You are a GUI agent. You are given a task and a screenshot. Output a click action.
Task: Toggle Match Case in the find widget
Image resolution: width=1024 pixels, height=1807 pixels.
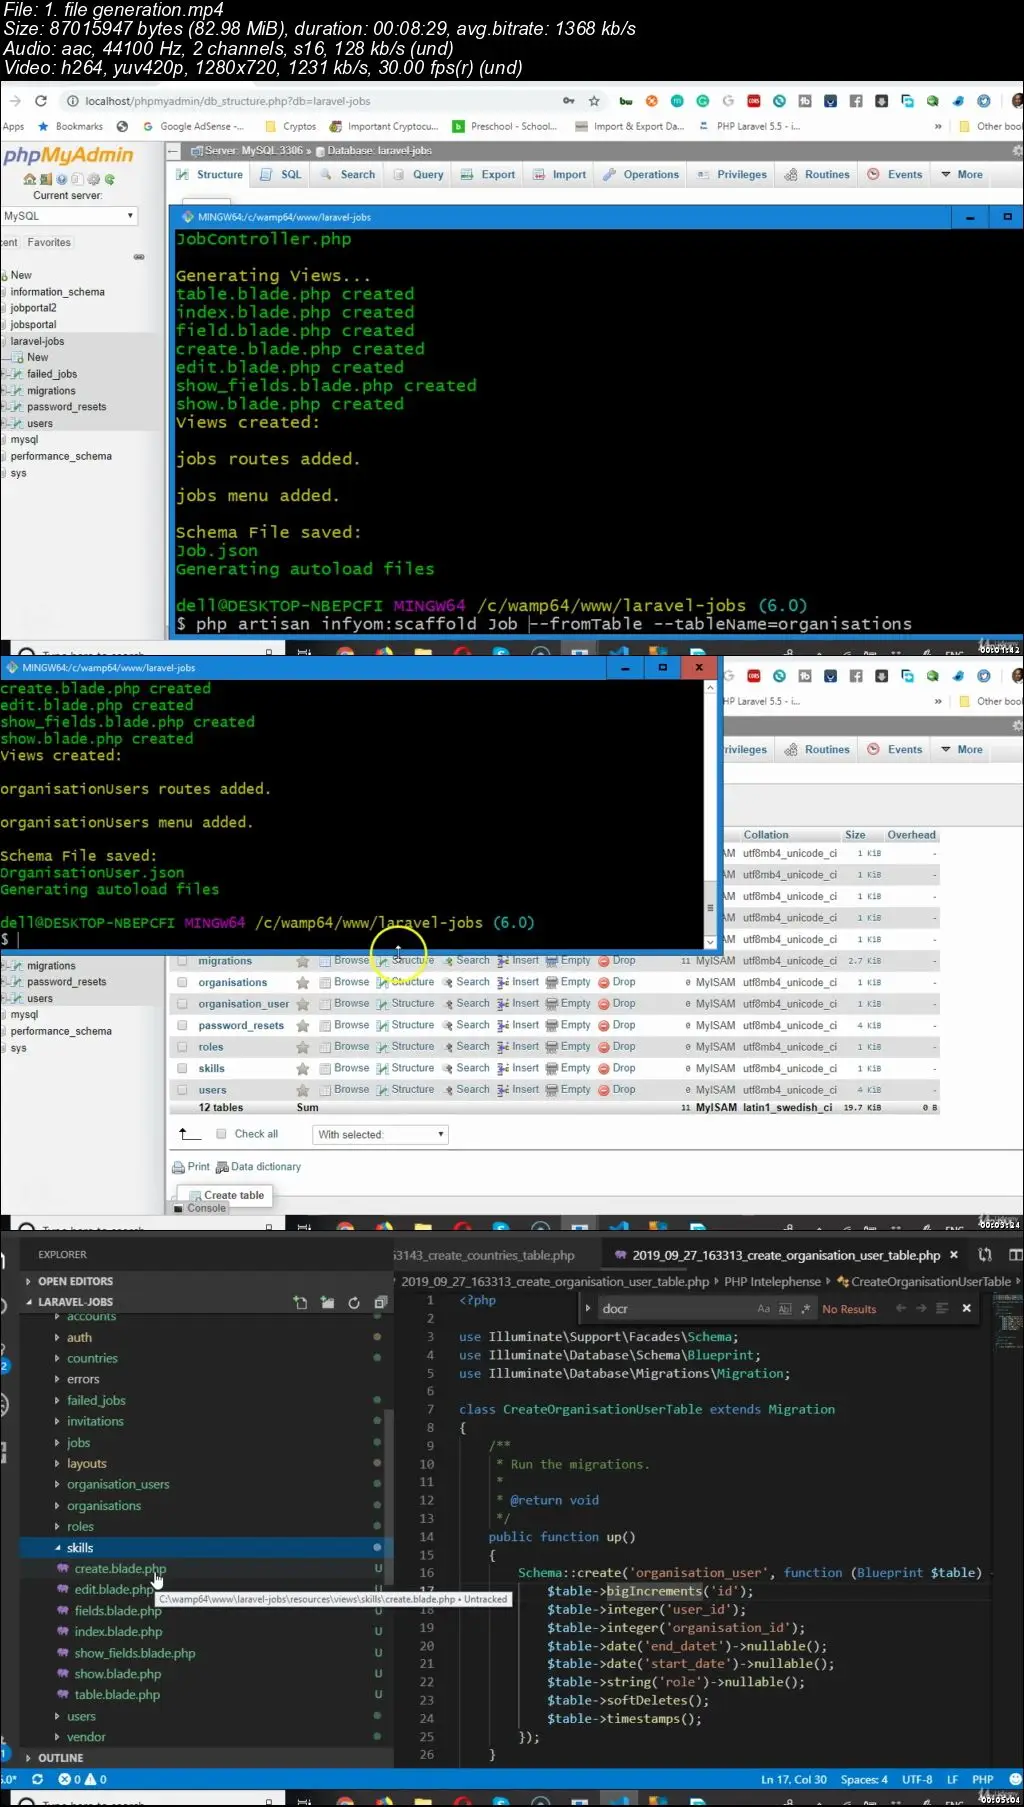click(x=764, y=1309)
